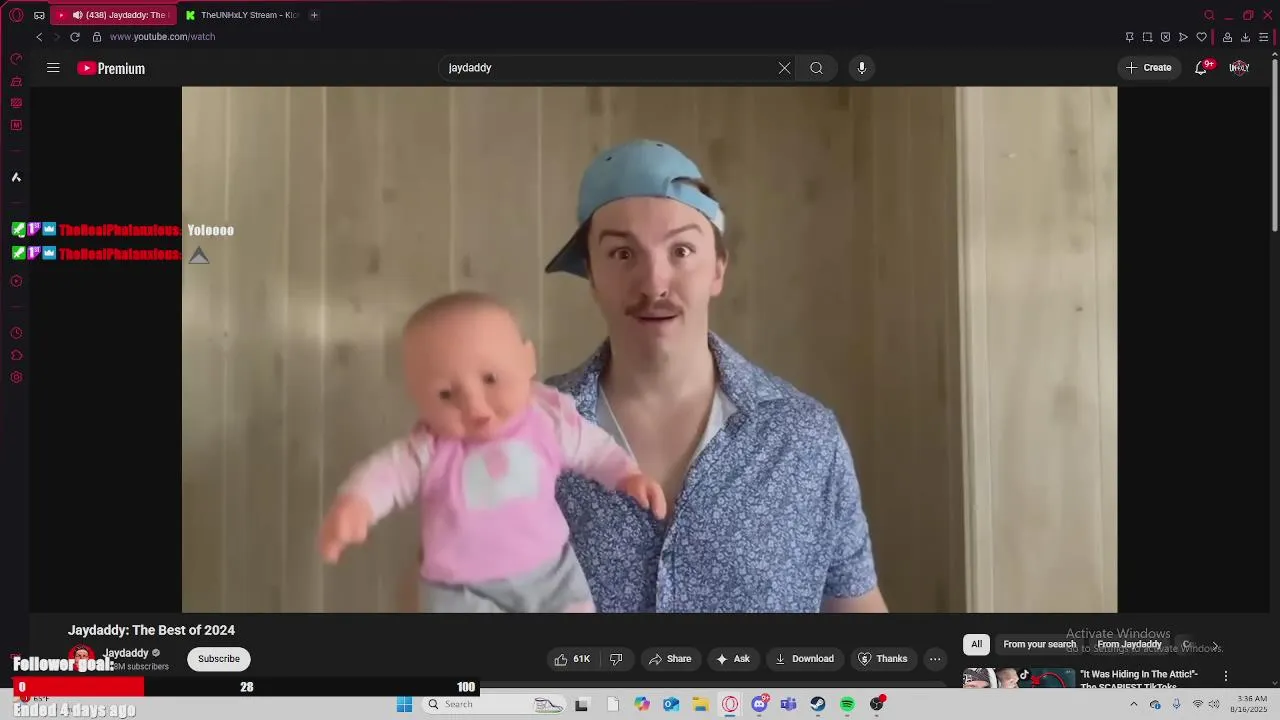Image resolution: width=1280 pixels, height=720 pixels.
Task: Open Opera tab search magnifier
Action: (x=1209, y=15)
